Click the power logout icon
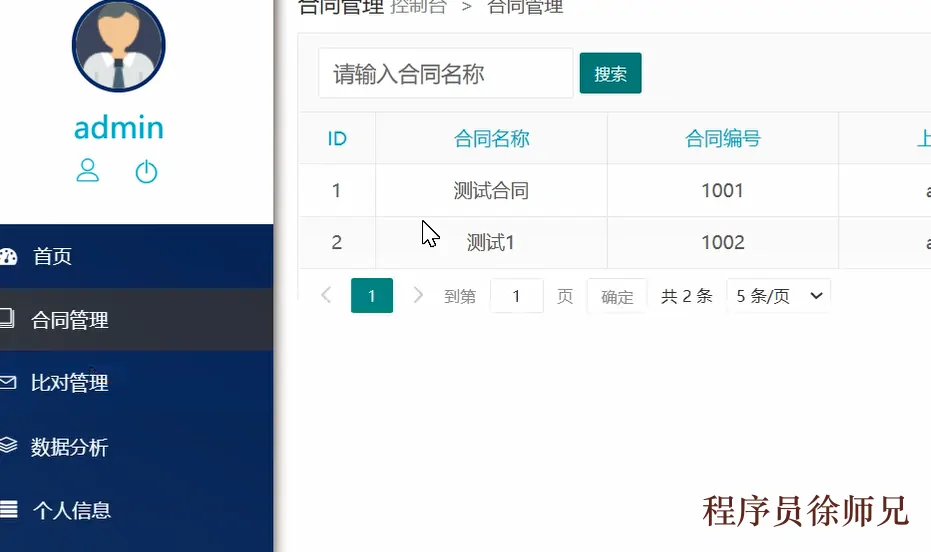The height and width of the screenshot is (552, 931). (x=146, y=172)
